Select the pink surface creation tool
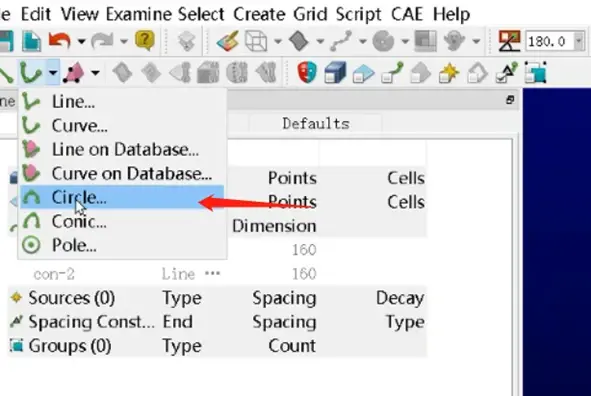This screenshot has width=591, height=396. pyautogui.click(x=73, y=72)
